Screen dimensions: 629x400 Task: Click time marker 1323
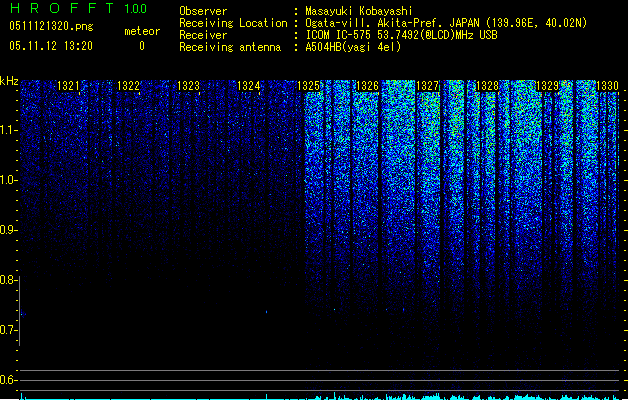pos(188,86)
